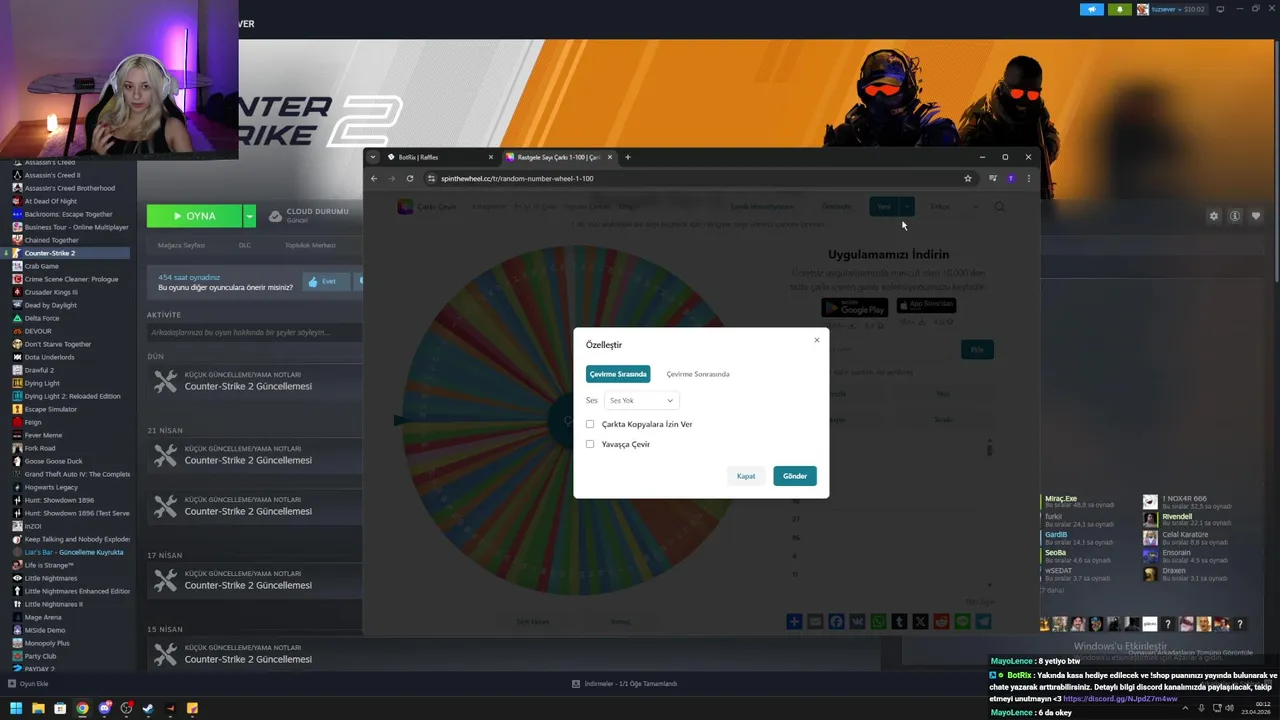Open the taskbar clock showing 00:12
Image resolution: width=1280 pixels, height=720 pixels.
(x=1254, y=708)
